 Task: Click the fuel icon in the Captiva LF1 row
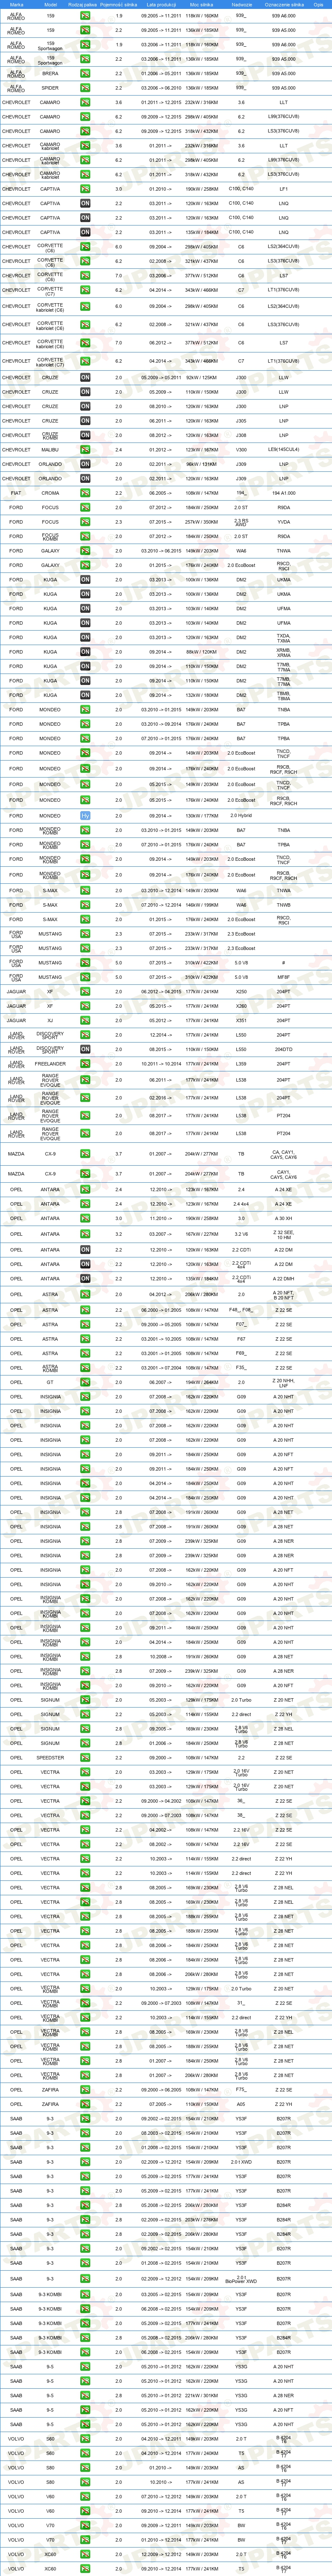tap(85, 189)
